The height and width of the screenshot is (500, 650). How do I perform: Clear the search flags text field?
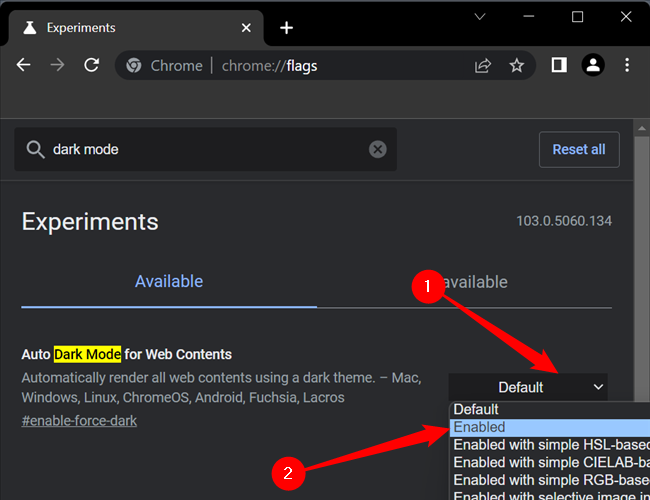coord(377,149)
